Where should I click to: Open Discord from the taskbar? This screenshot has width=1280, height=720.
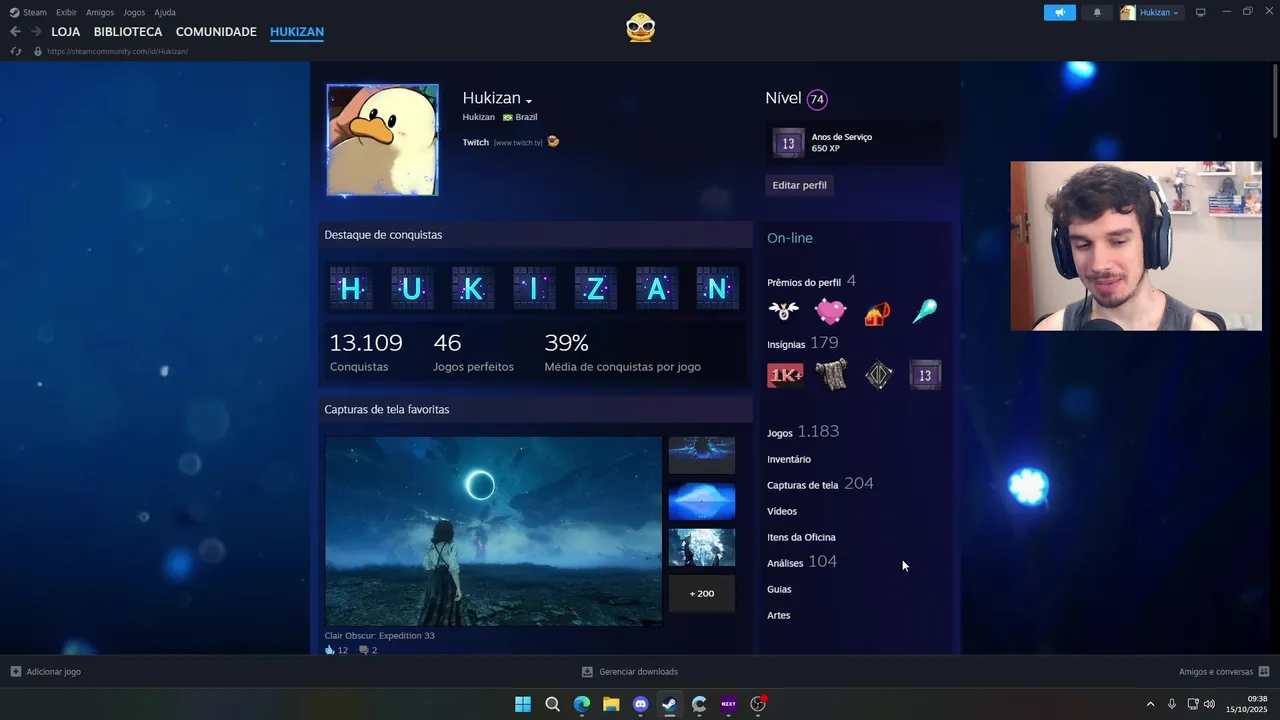pos(640,704)
